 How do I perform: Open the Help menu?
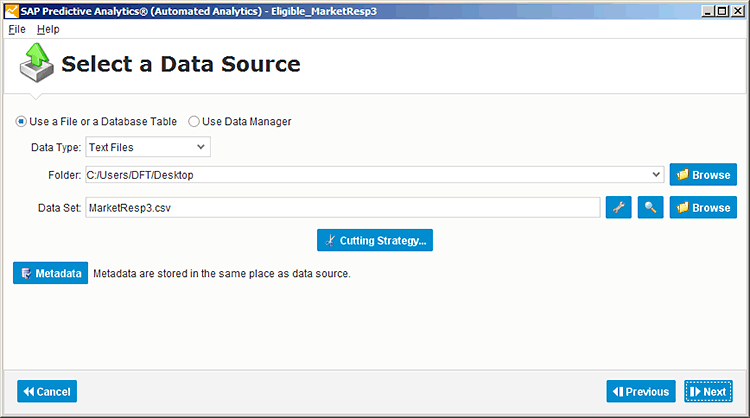coord(48,29)
